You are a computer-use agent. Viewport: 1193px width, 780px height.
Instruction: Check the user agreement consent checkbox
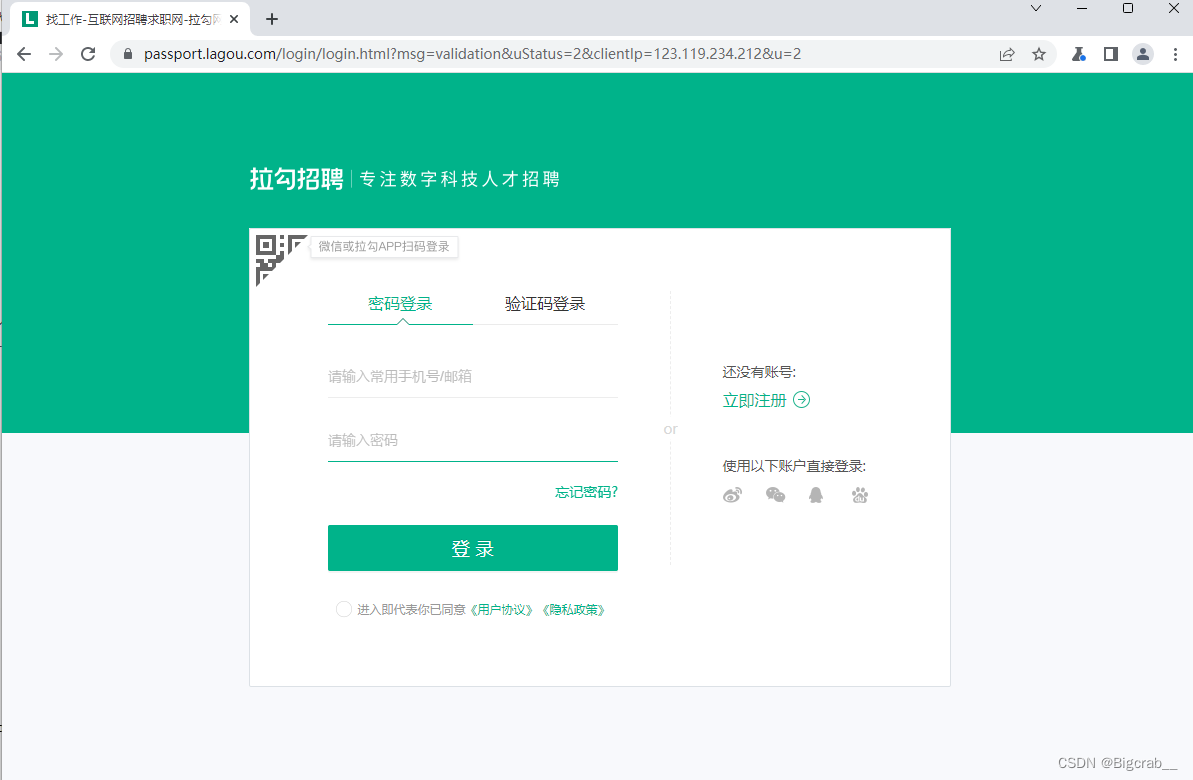[343, 609]
